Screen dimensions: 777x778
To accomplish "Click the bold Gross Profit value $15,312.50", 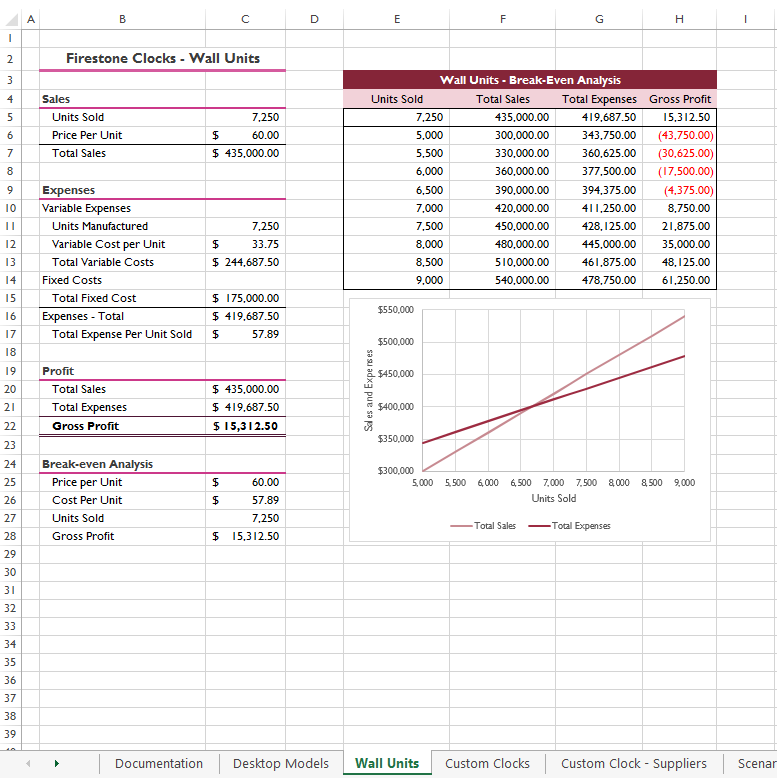I will click(246, 426).
